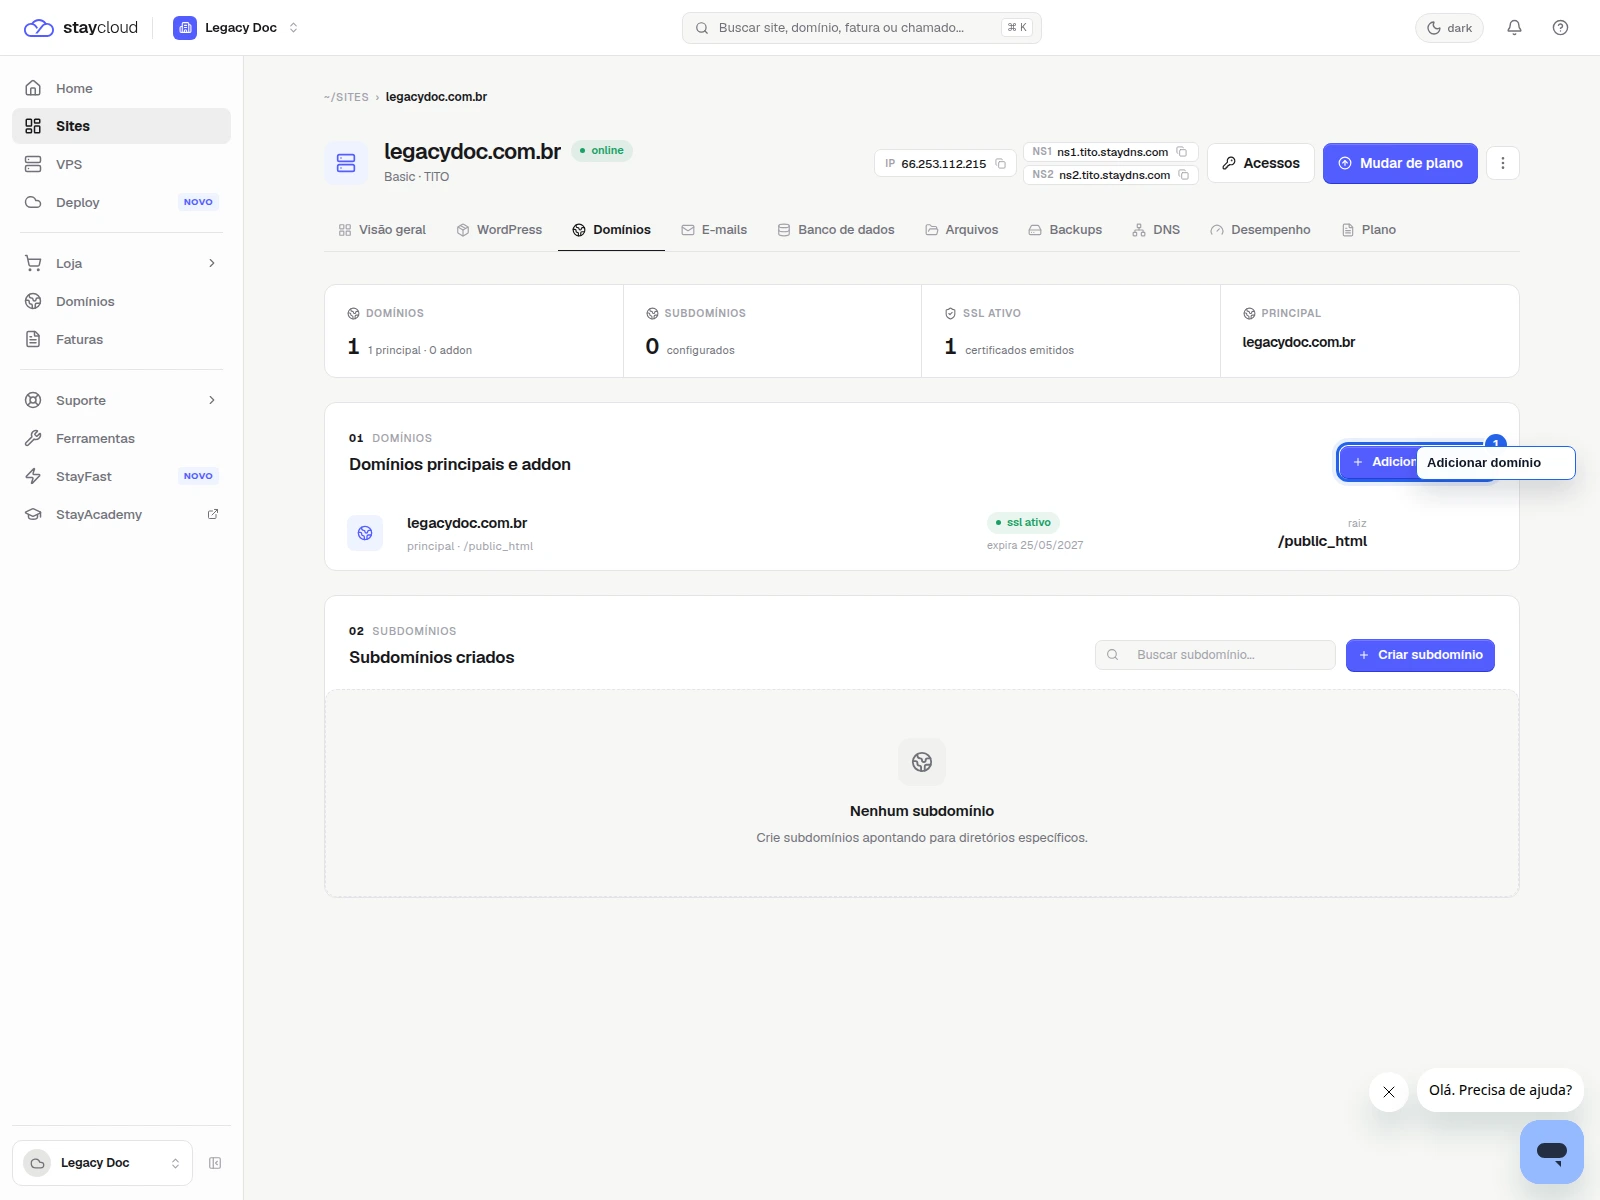Open Sites in sidebar

click(122, 126)
